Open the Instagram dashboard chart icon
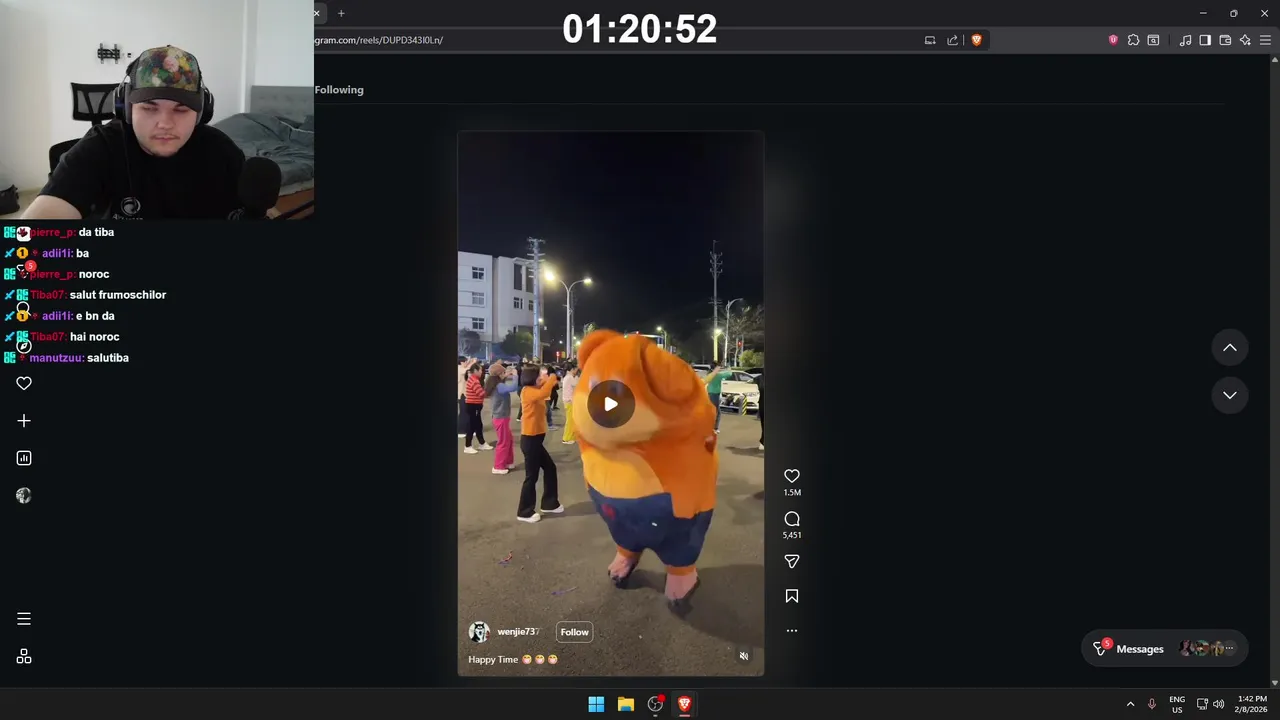Image resolution: width=1280 pixels, height=720 pixels. point(24,458)
